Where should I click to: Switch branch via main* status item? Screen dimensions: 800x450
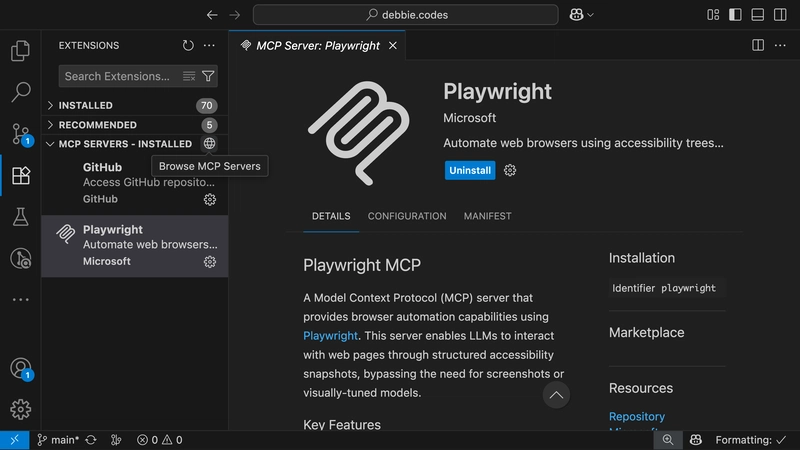click(58, 440)
